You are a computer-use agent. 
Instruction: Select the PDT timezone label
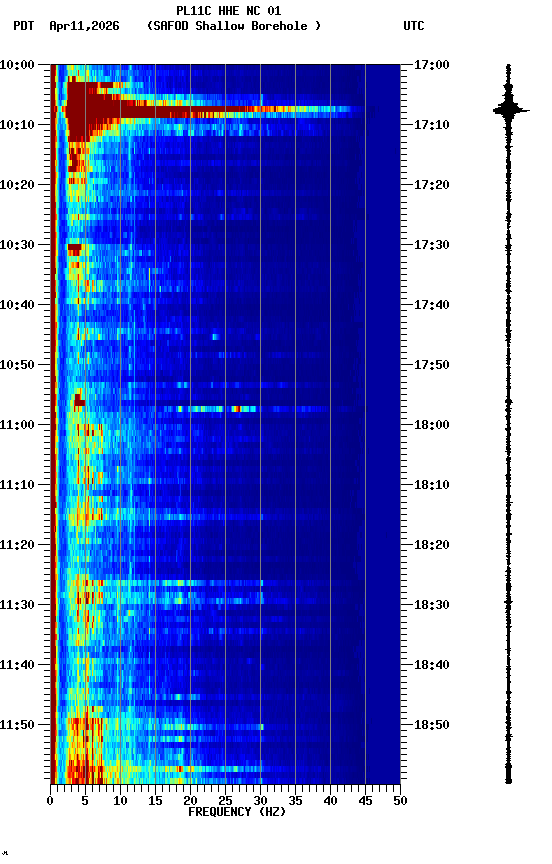point(24,26)
